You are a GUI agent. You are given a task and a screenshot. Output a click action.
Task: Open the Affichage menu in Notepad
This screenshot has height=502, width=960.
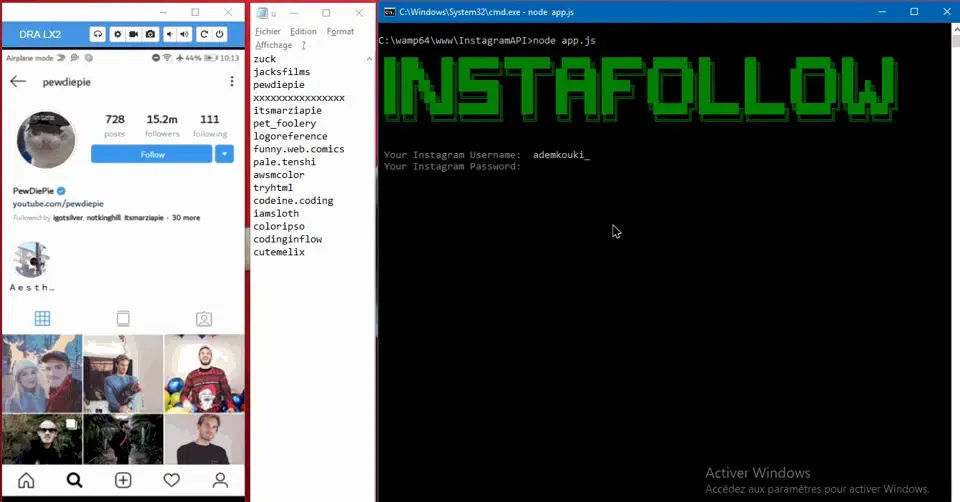pos(274,45)
